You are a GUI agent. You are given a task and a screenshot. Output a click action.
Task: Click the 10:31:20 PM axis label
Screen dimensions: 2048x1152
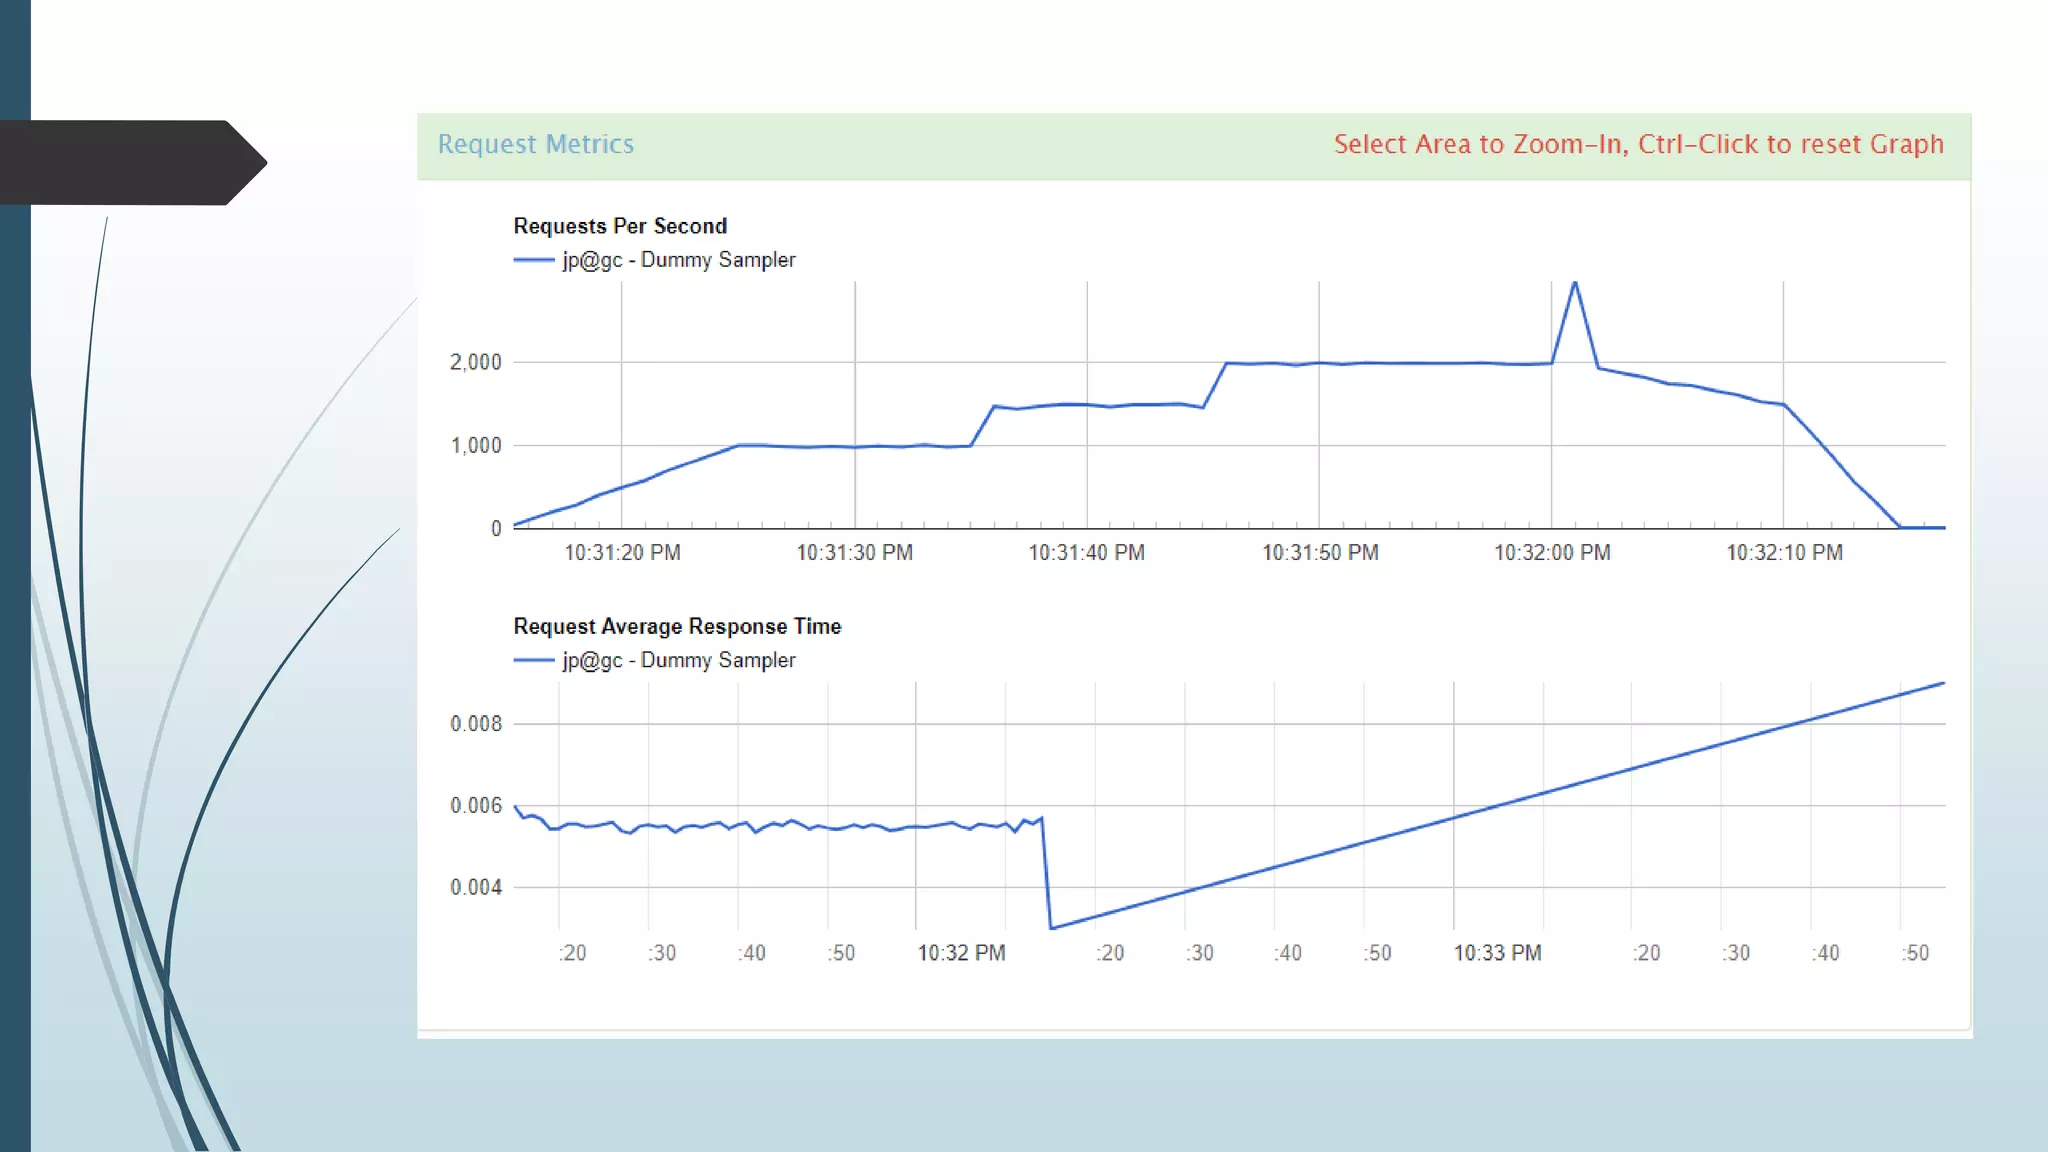coord(622,552)
